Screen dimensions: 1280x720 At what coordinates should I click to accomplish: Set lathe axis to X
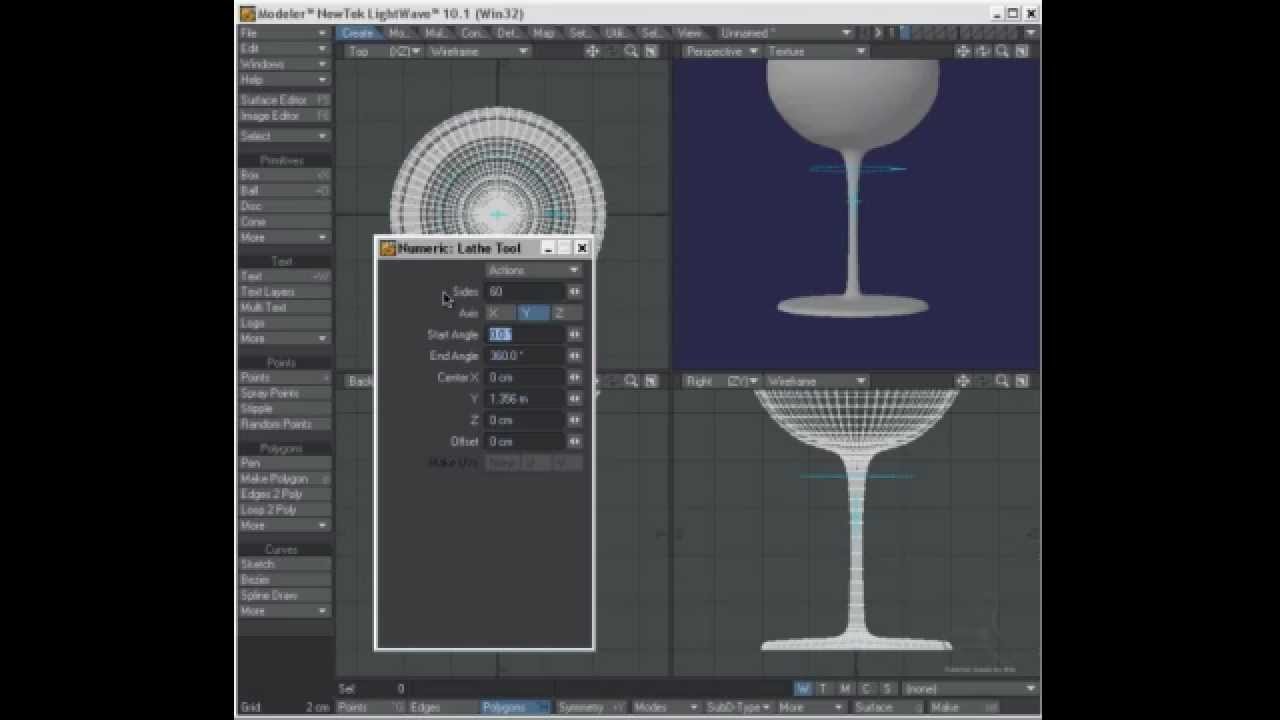click(493, 313)
